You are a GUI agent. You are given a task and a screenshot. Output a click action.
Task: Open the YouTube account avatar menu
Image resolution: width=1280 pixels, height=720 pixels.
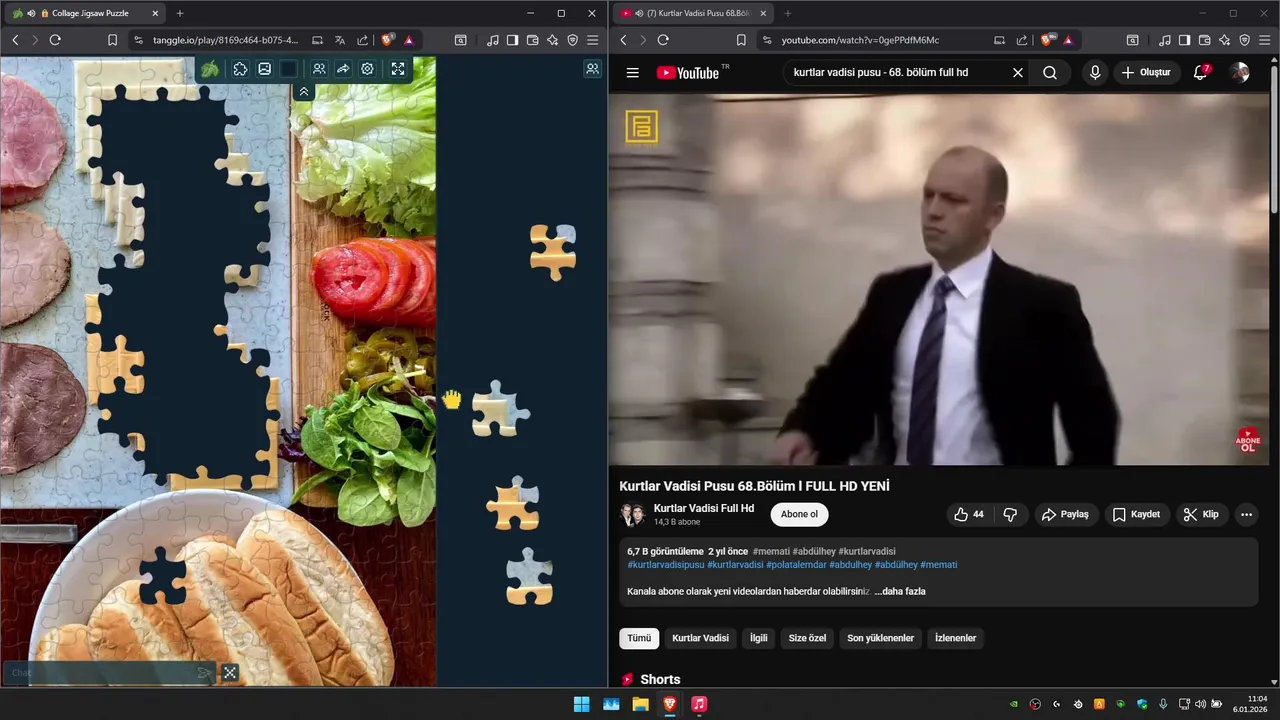click(1240, 72)
